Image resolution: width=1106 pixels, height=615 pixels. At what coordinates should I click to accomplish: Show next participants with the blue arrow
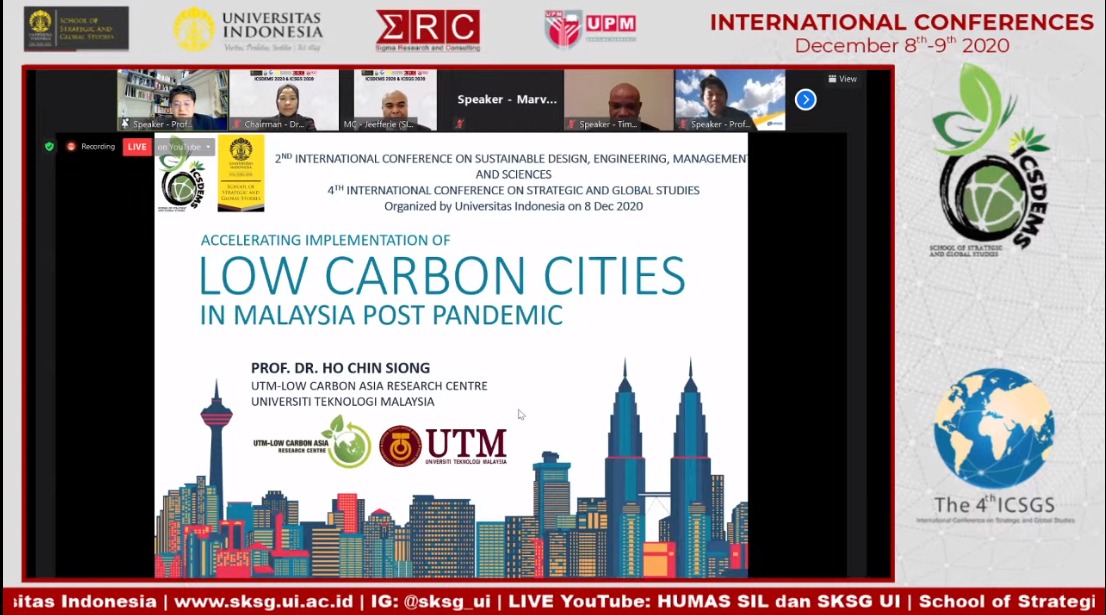[806, 99]
